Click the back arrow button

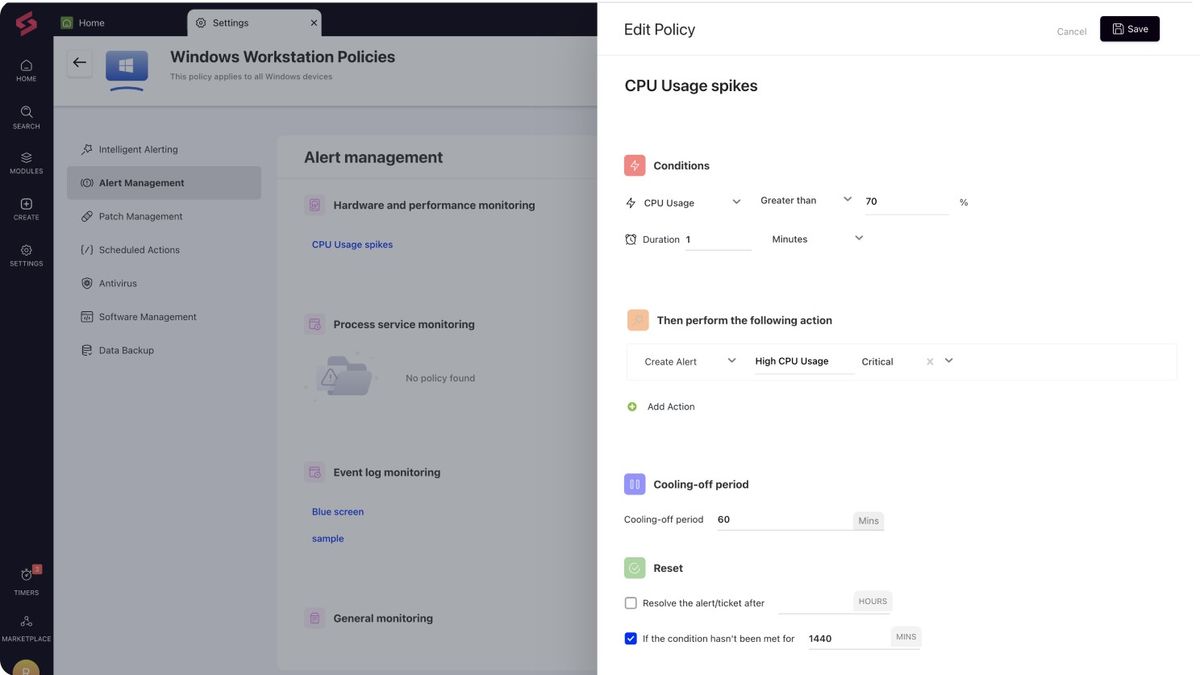(79, 63)
